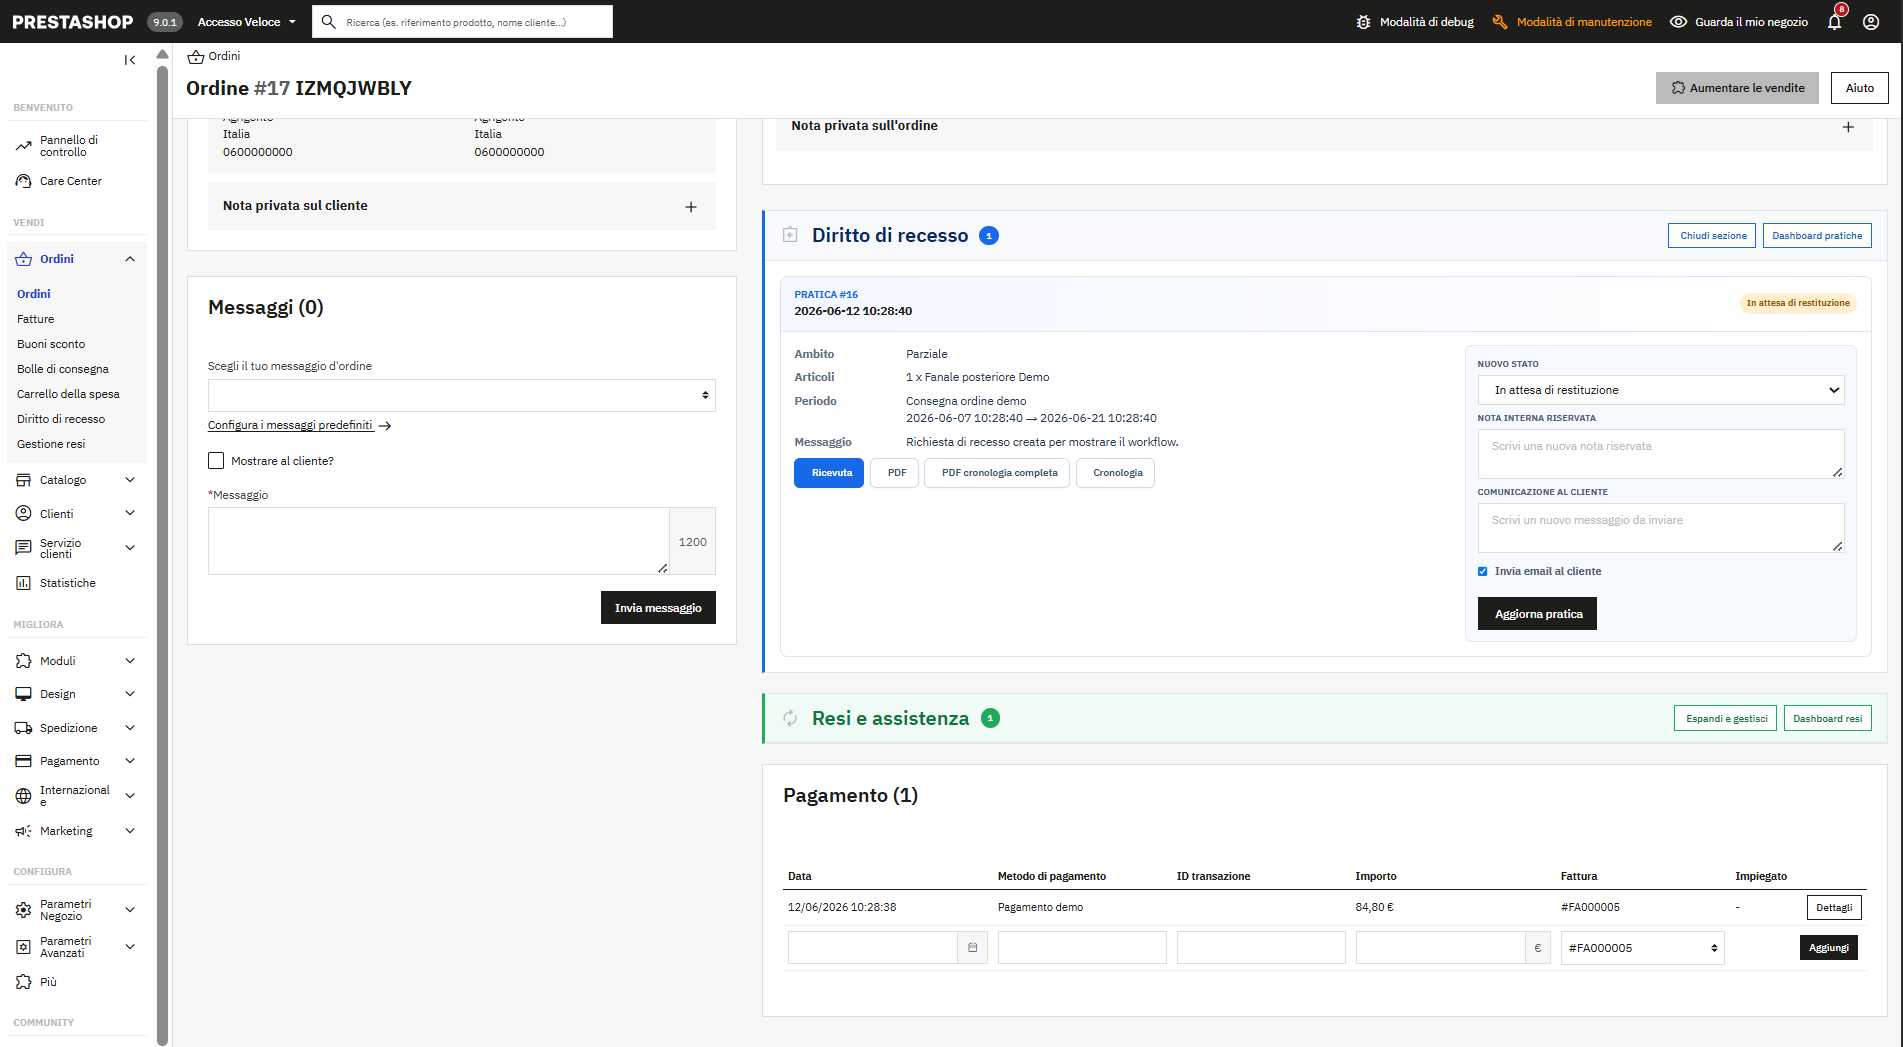The height and width of the screenshot is (1047, 1903).
Task: Uncheck Invia email al cliente
Action: pyautogui.click(x=1483, y=572)
